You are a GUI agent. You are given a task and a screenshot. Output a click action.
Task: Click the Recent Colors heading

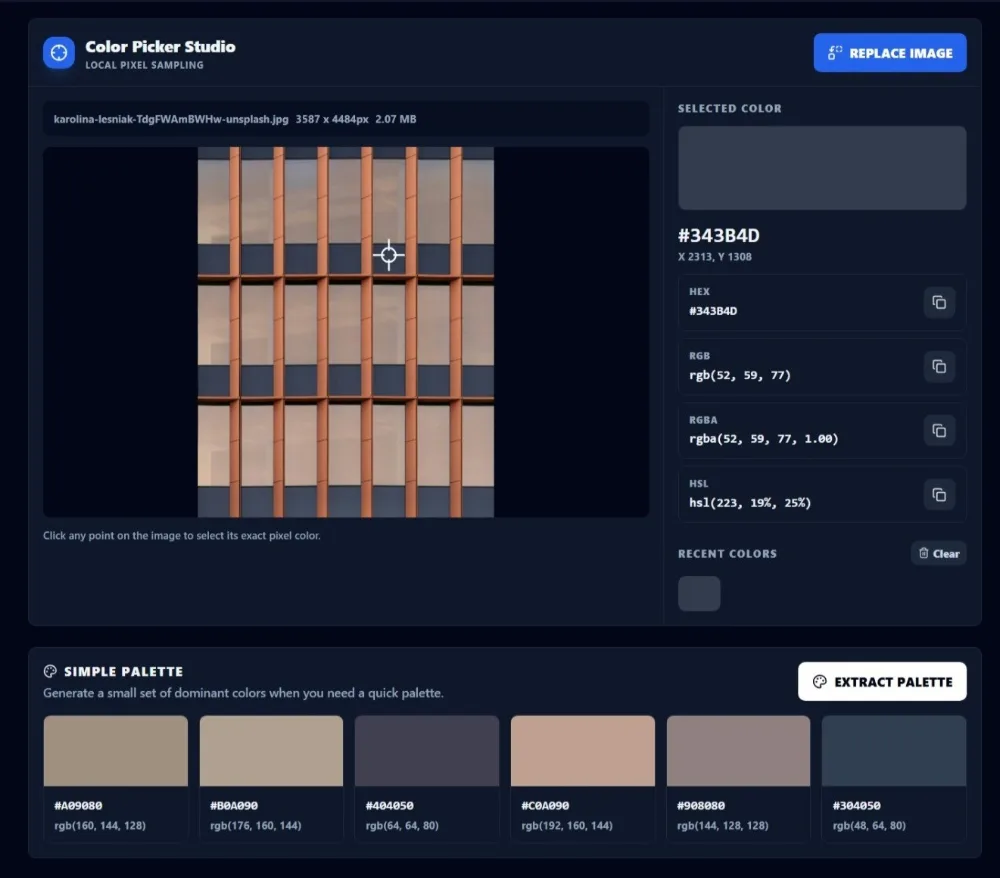click(728, 554)
